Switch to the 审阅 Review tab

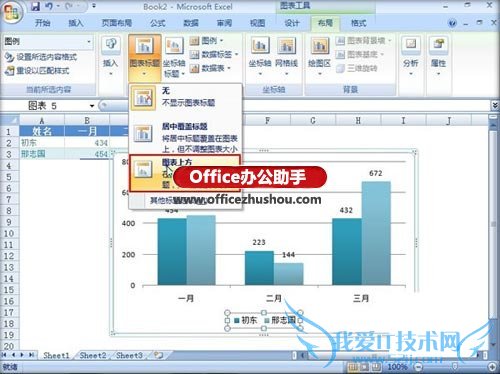point(224,23)
